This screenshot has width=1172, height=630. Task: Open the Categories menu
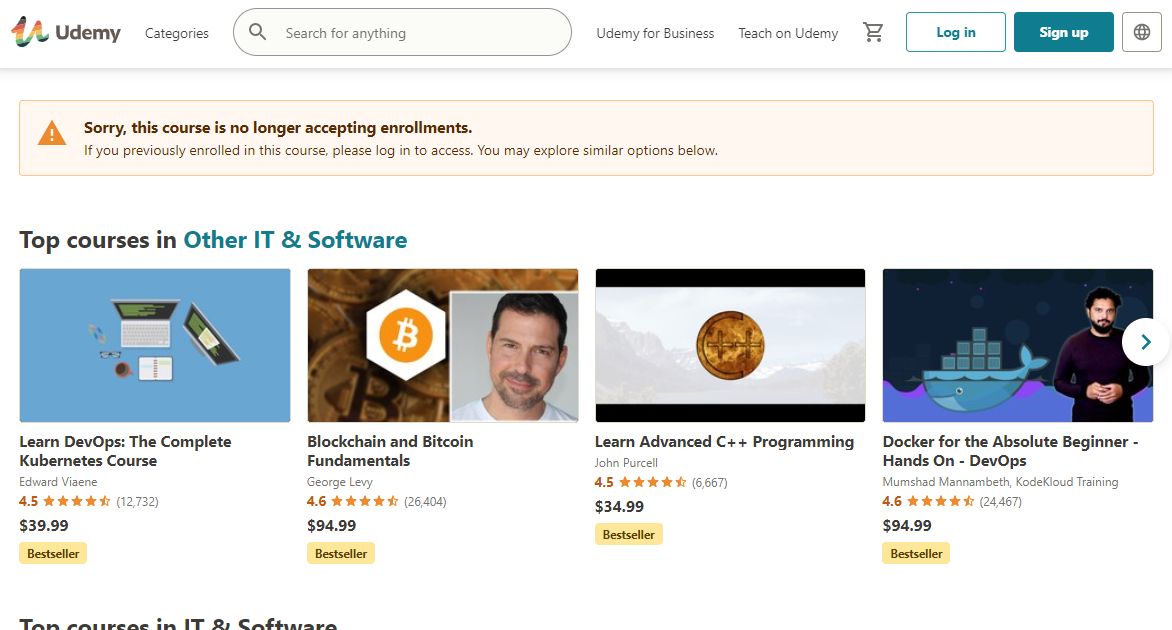(177, 33)
